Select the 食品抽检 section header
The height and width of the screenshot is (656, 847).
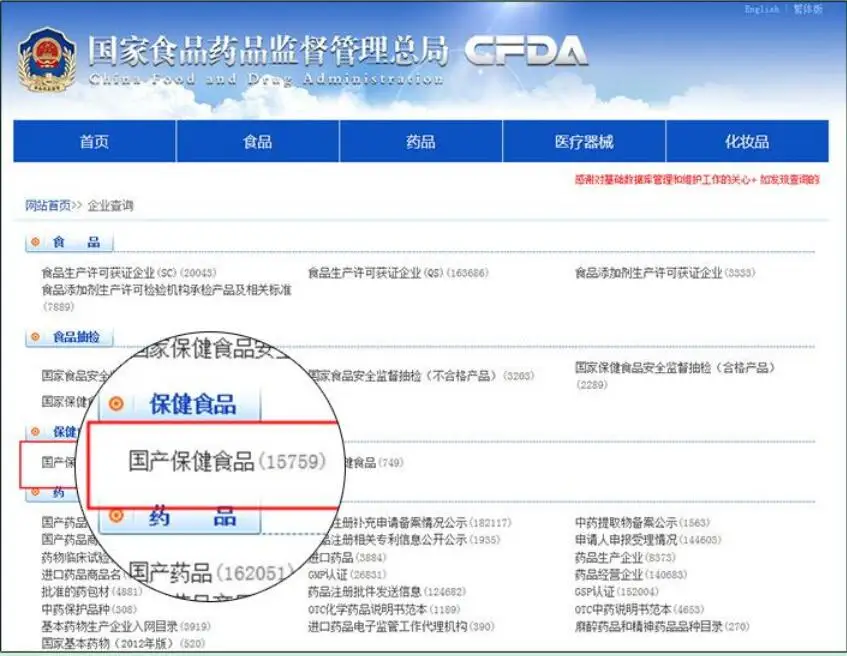pyautogui.click(x=69, y=337)
